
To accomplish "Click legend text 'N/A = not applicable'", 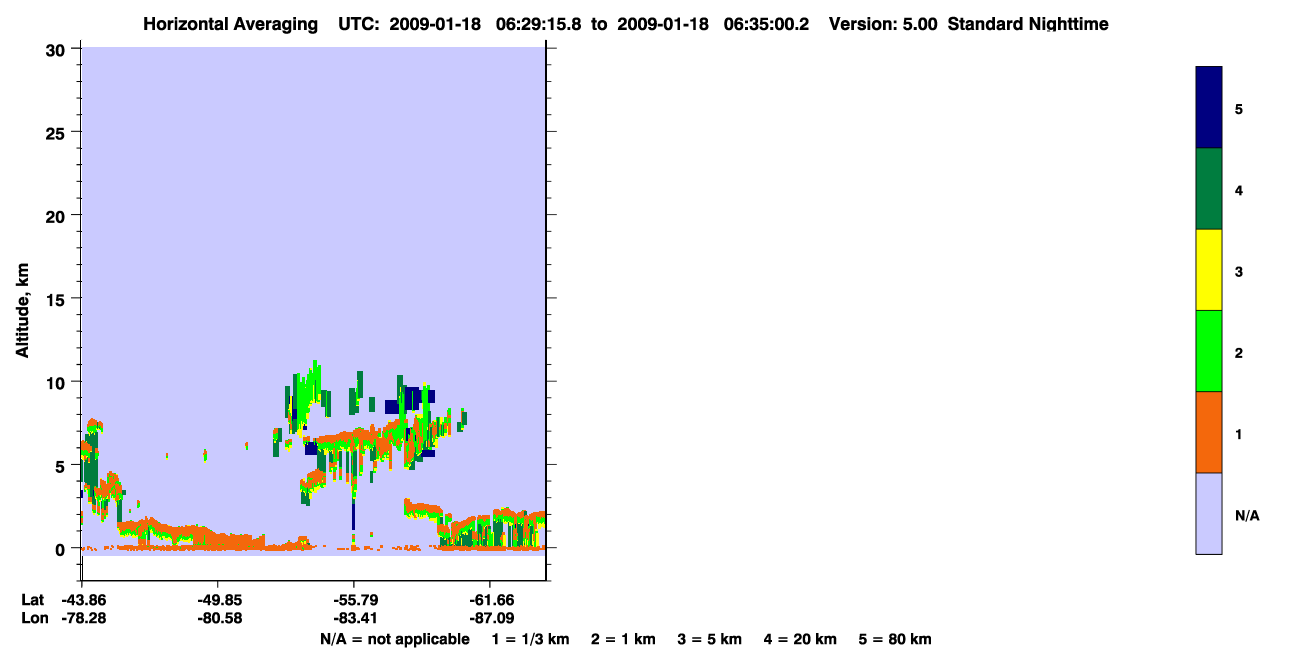I will pyautogui.click(x=395, y=639).
